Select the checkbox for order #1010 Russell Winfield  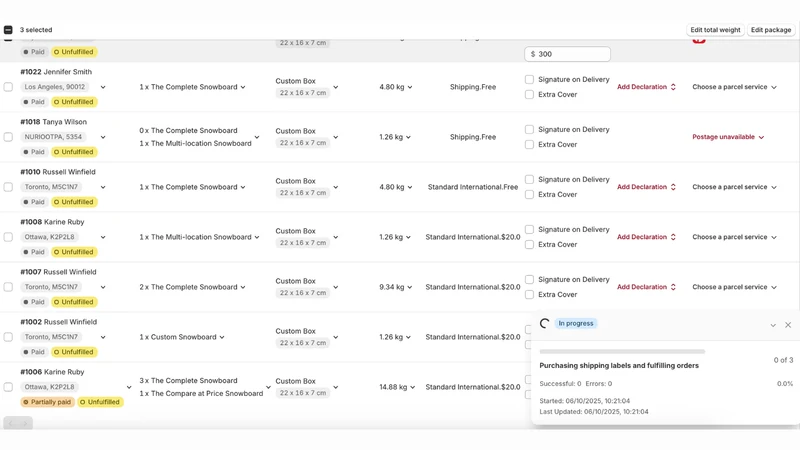click(8, 187)
